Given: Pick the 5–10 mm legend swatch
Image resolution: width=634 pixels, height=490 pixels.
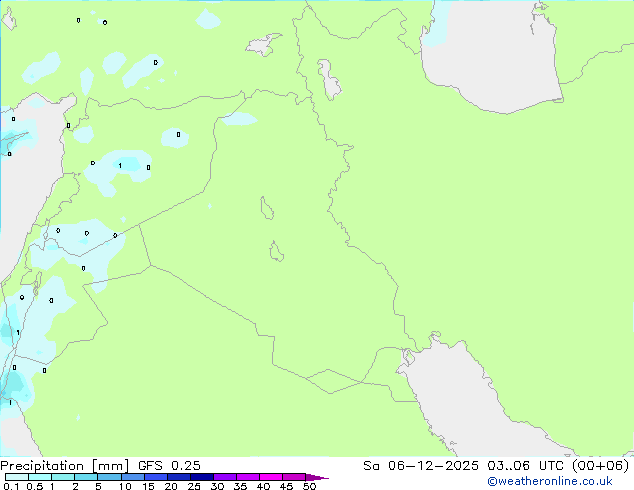Looking at the screenshot, I should pos(110,477).
